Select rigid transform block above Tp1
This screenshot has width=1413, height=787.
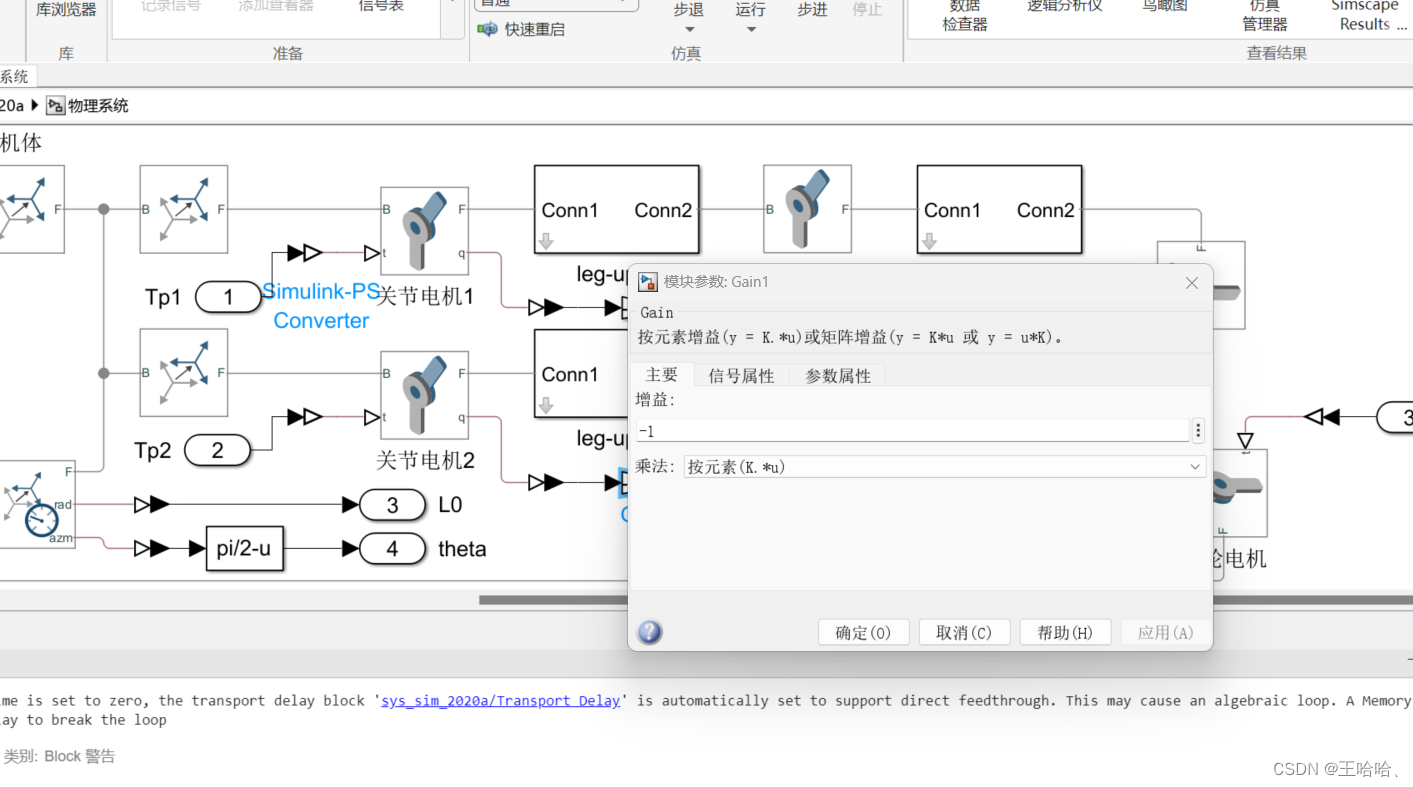pyautogui.click(x=184, y=209)
